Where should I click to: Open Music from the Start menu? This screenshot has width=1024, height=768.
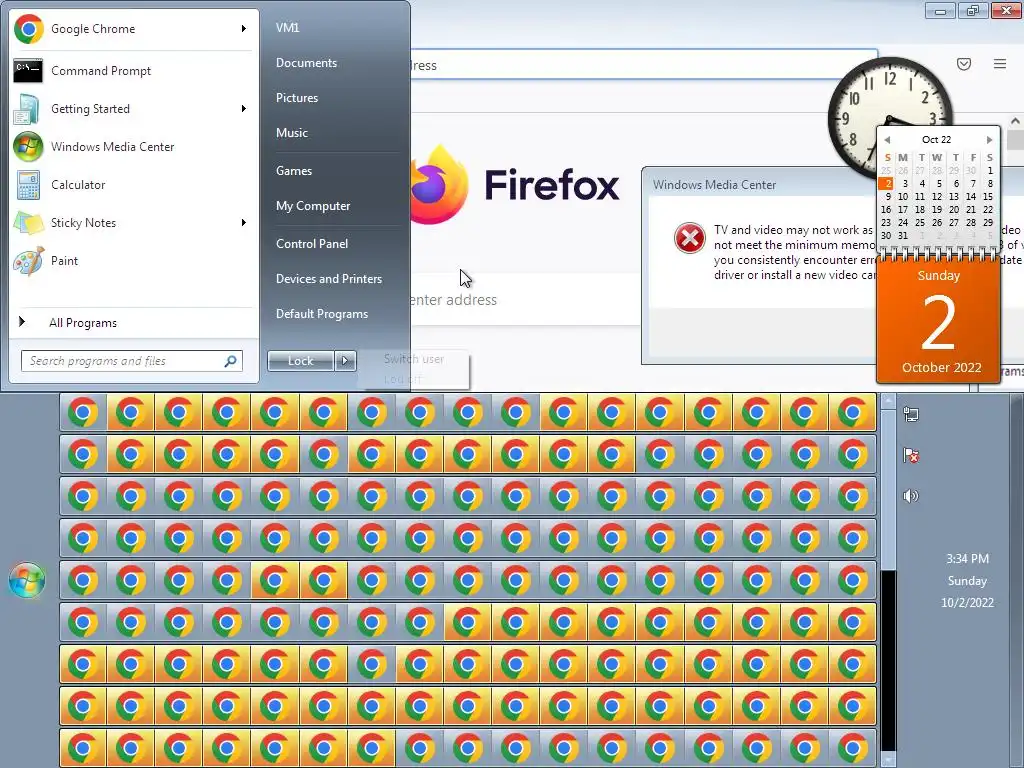click(x=291, y=133)
